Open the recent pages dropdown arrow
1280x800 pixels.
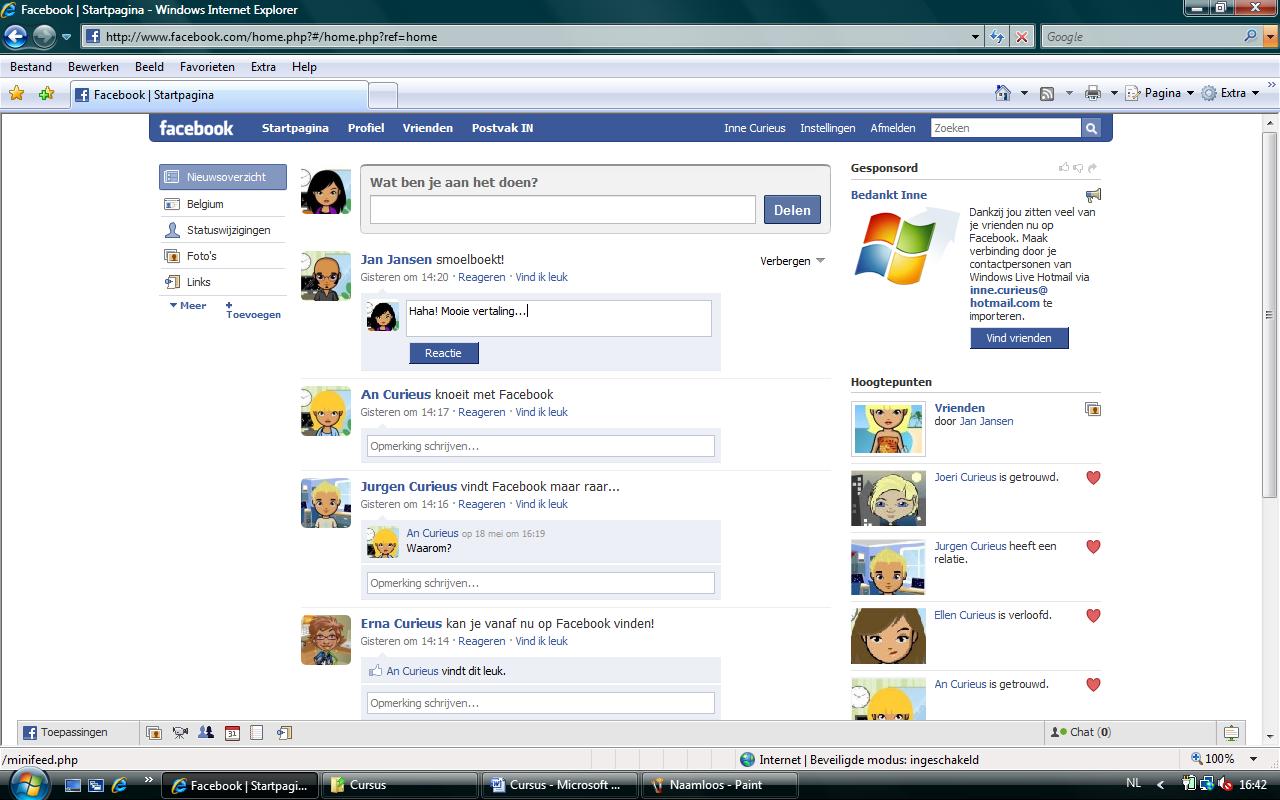[x=67, y=37]
